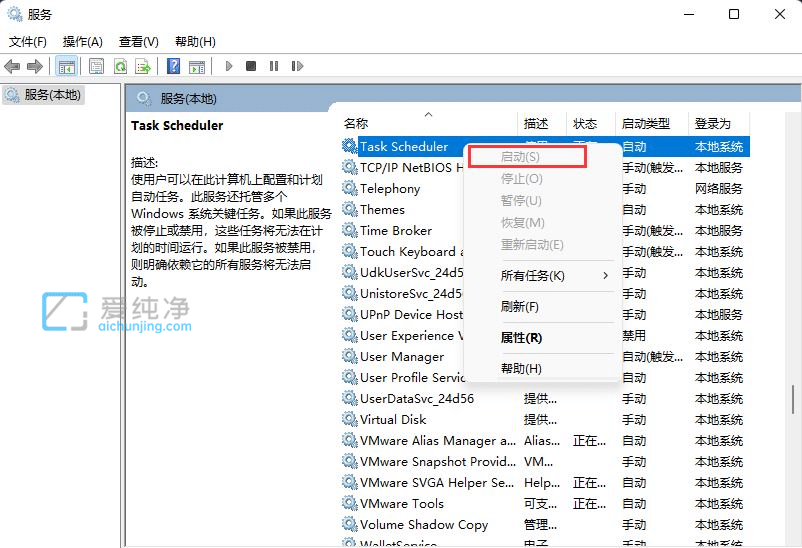Click the Back arrow toolbar icon

12,66
